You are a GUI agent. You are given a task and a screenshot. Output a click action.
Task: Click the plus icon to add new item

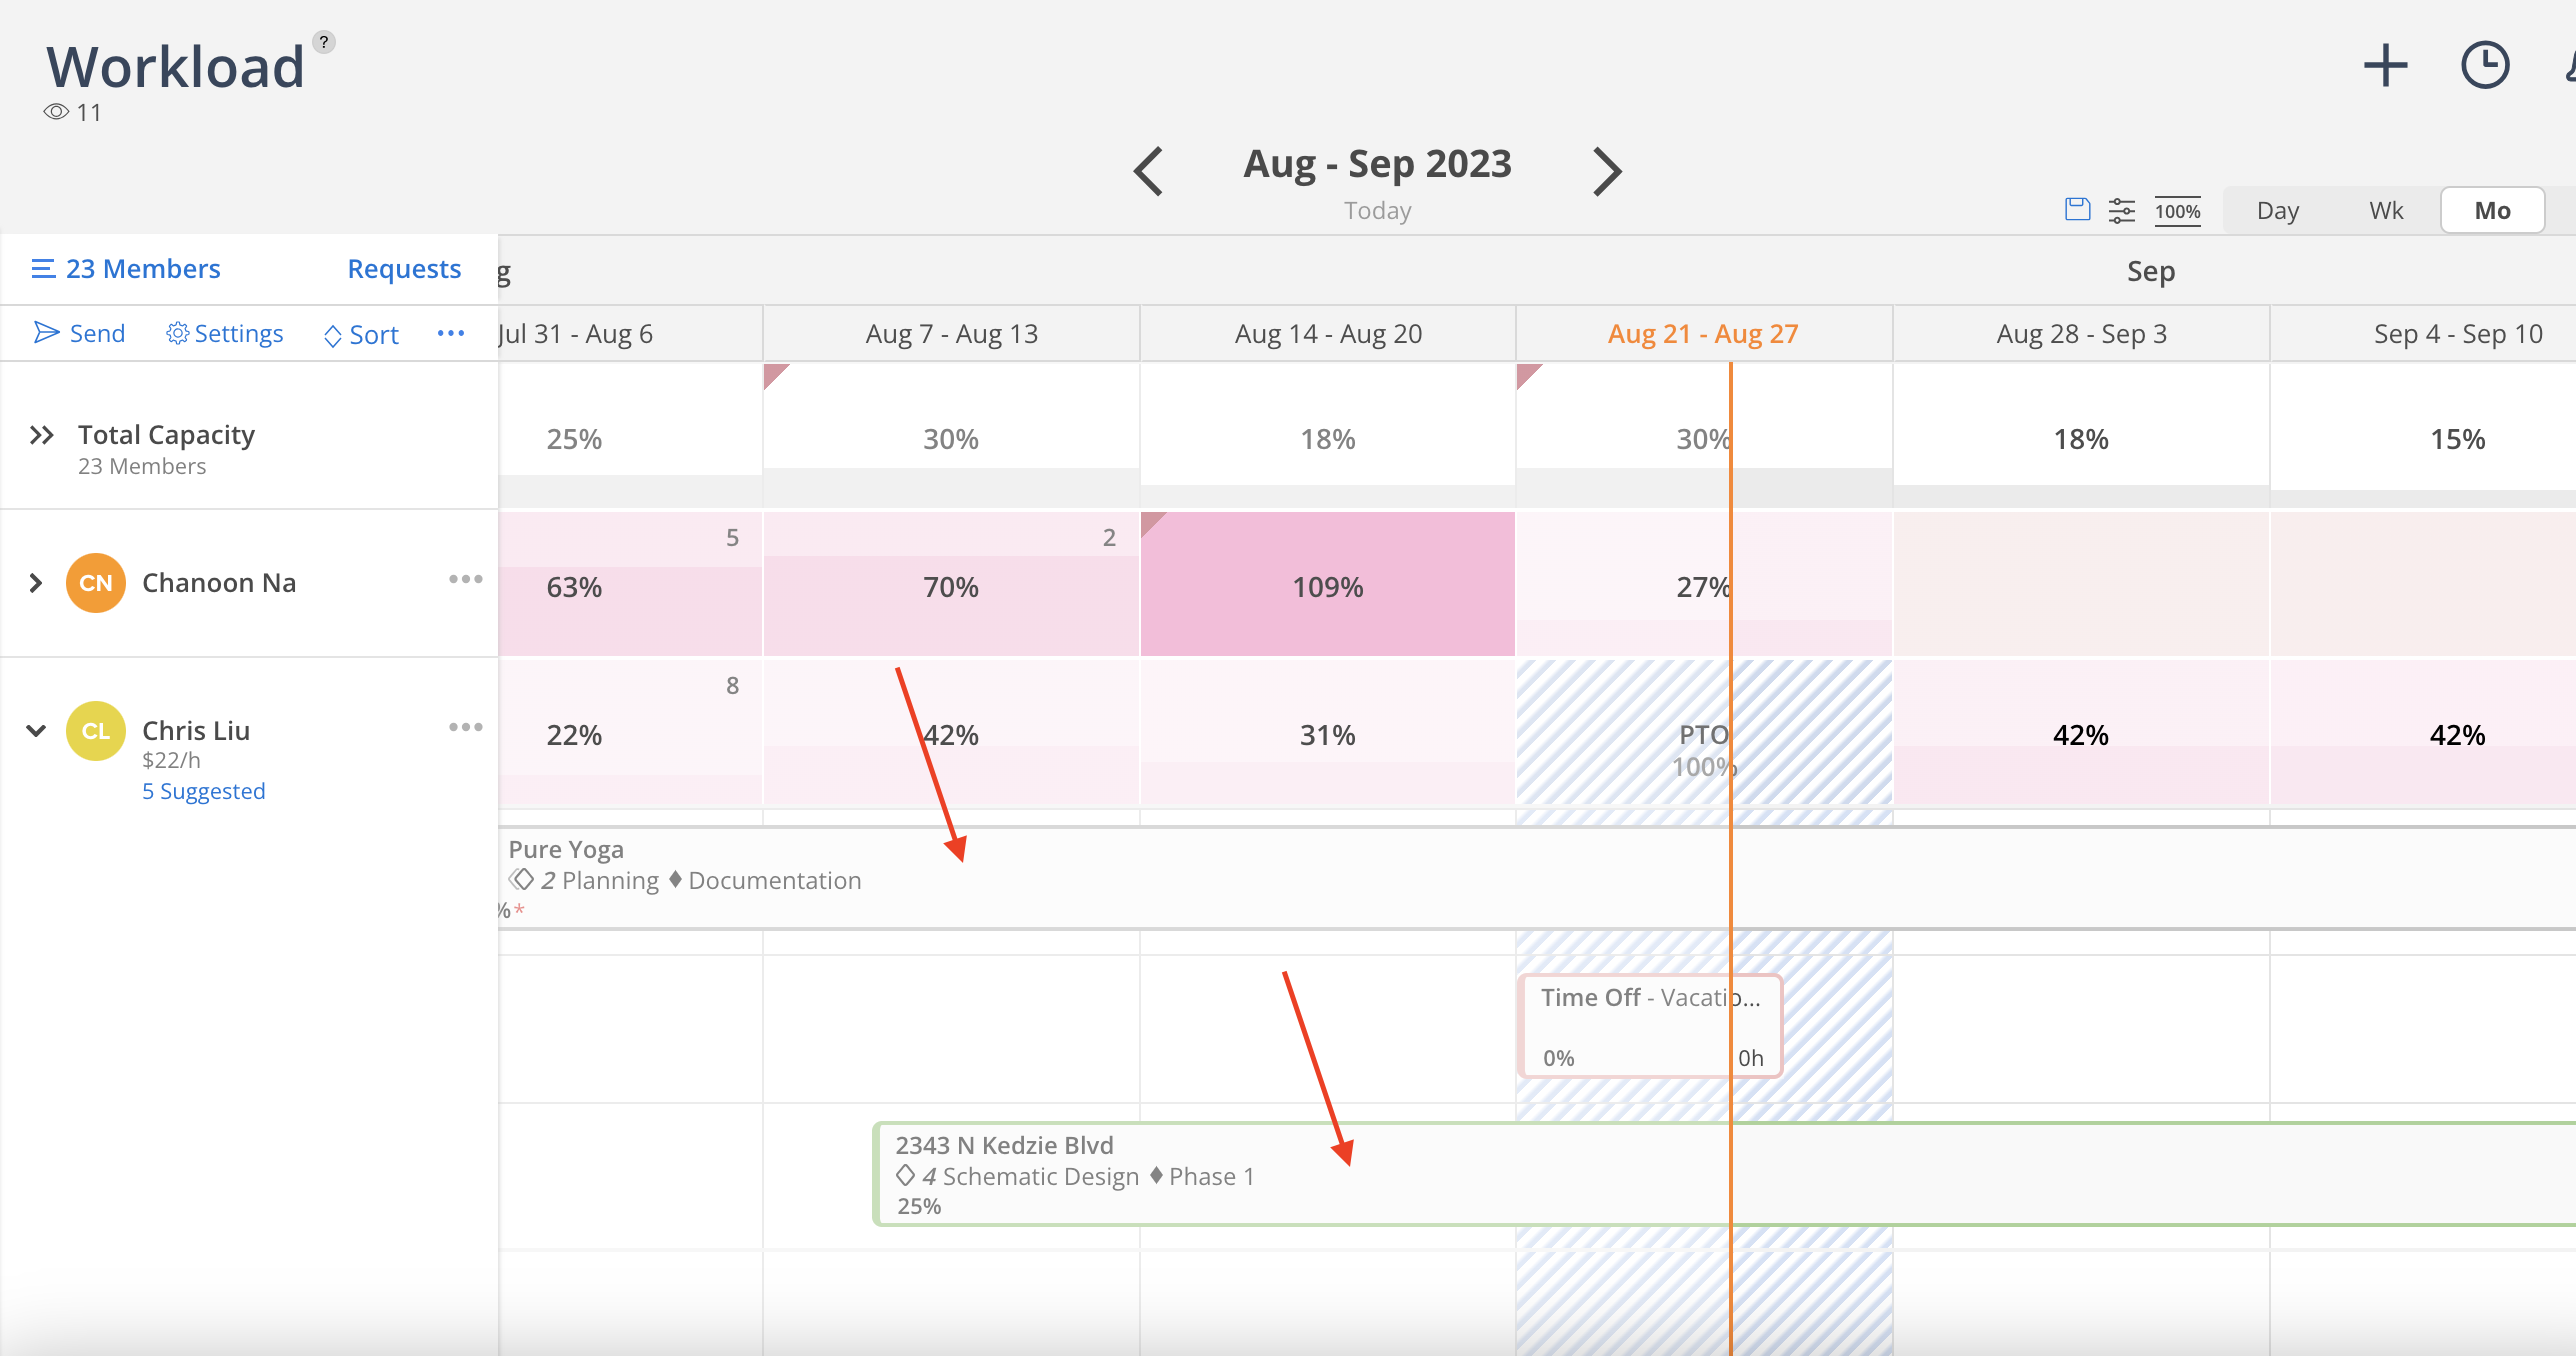[2385, 65]
